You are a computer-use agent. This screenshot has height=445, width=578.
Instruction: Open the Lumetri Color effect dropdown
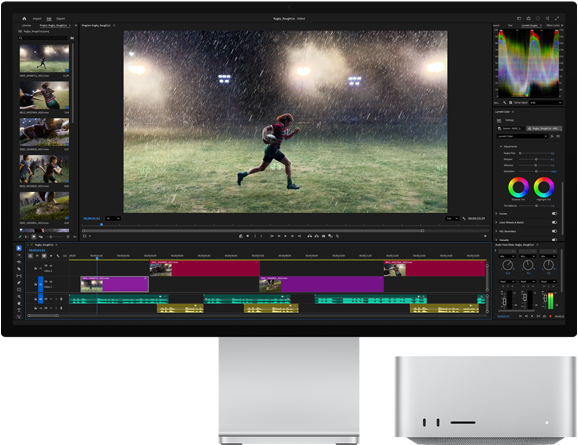(522, 136)
